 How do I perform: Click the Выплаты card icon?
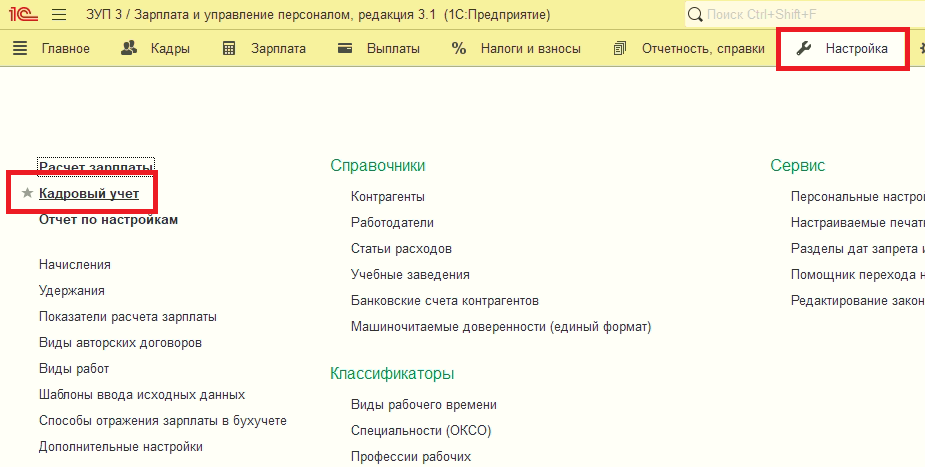tap(345, 48)
